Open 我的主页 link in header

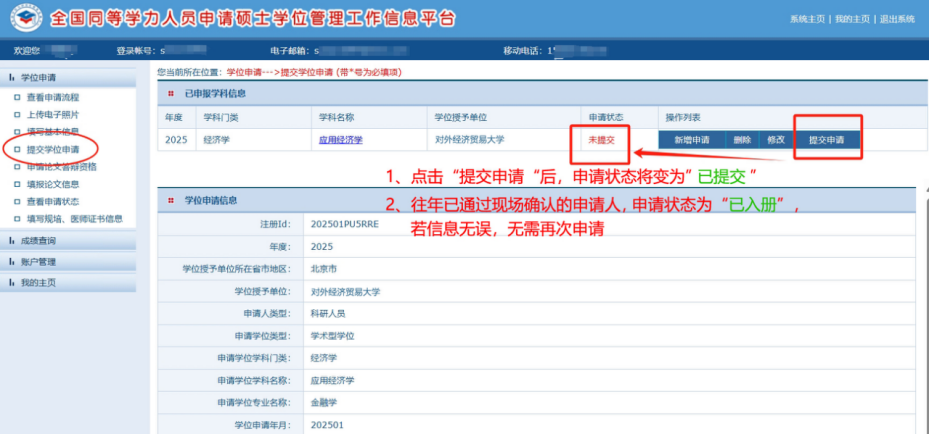(853, 19)
